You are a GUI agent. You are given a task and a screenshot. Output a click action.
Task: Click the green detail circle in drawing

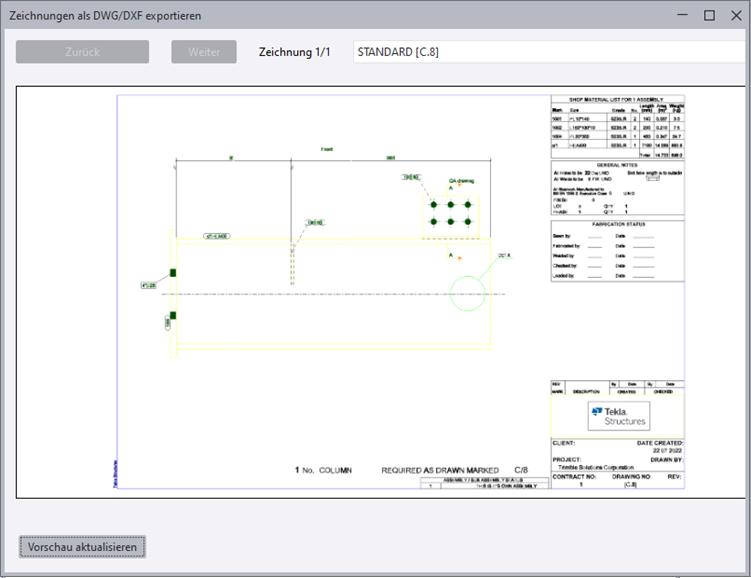click(468, 294)
